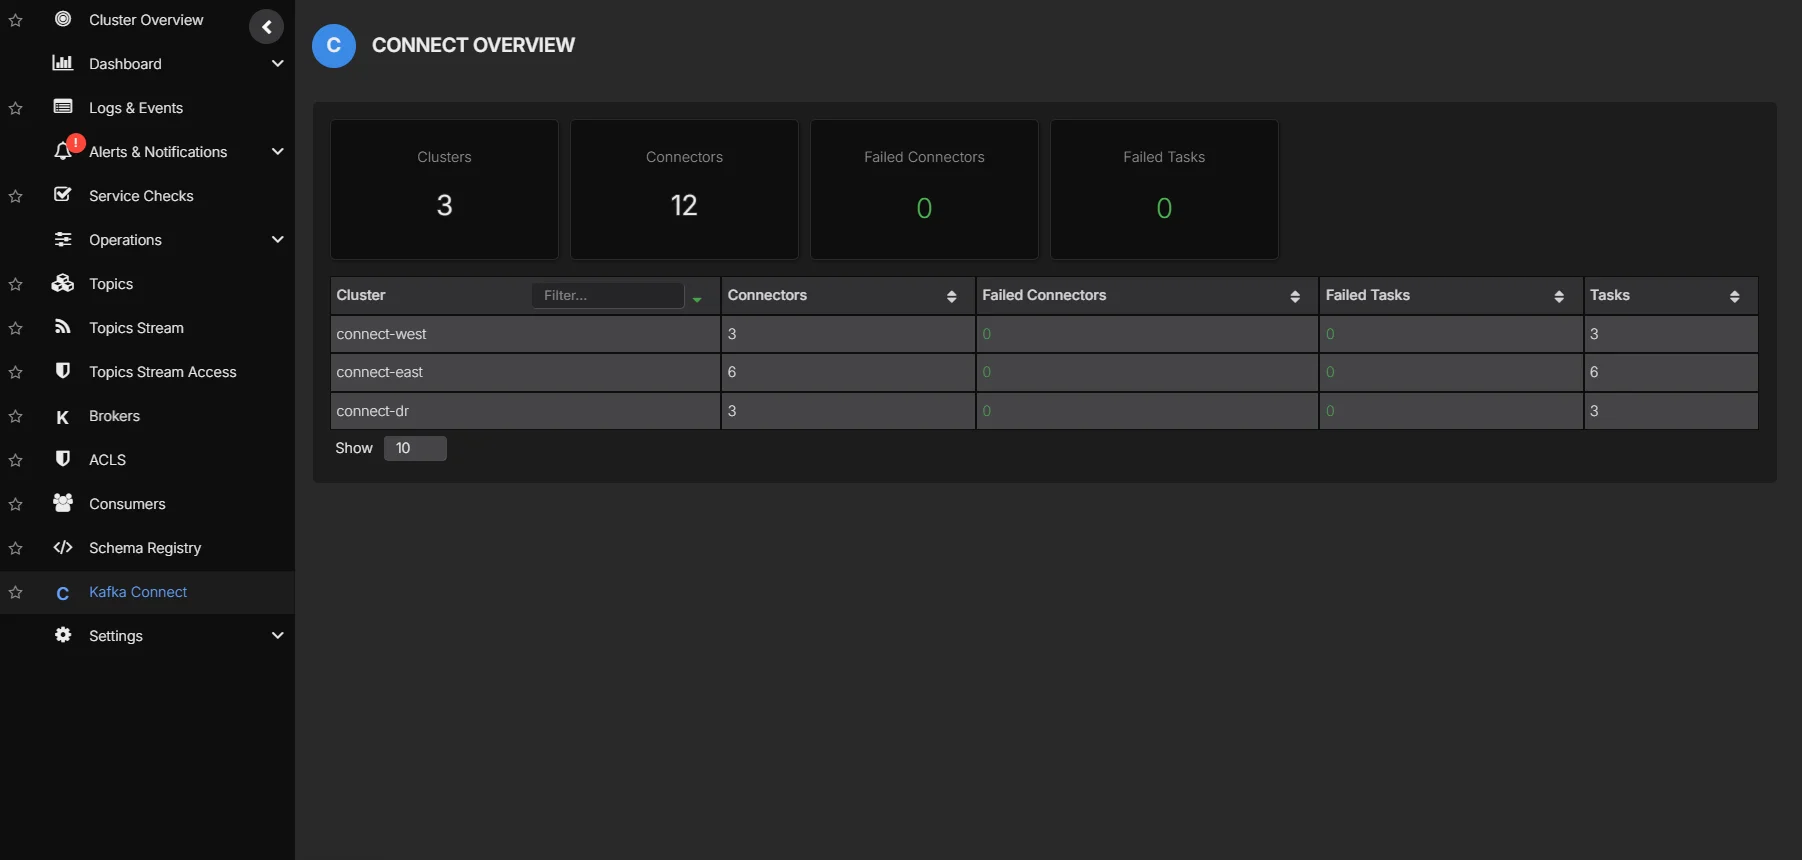
Task: Click the Schema Registry code icon
Action: click(x=62, y=548)
